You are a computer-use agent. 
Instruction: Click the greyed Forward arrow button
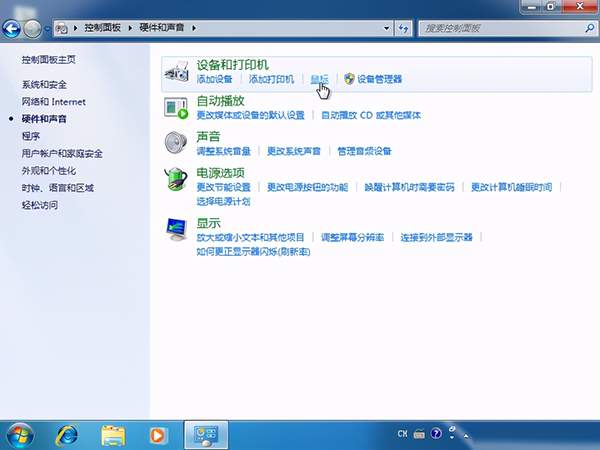tap(32, 29)
